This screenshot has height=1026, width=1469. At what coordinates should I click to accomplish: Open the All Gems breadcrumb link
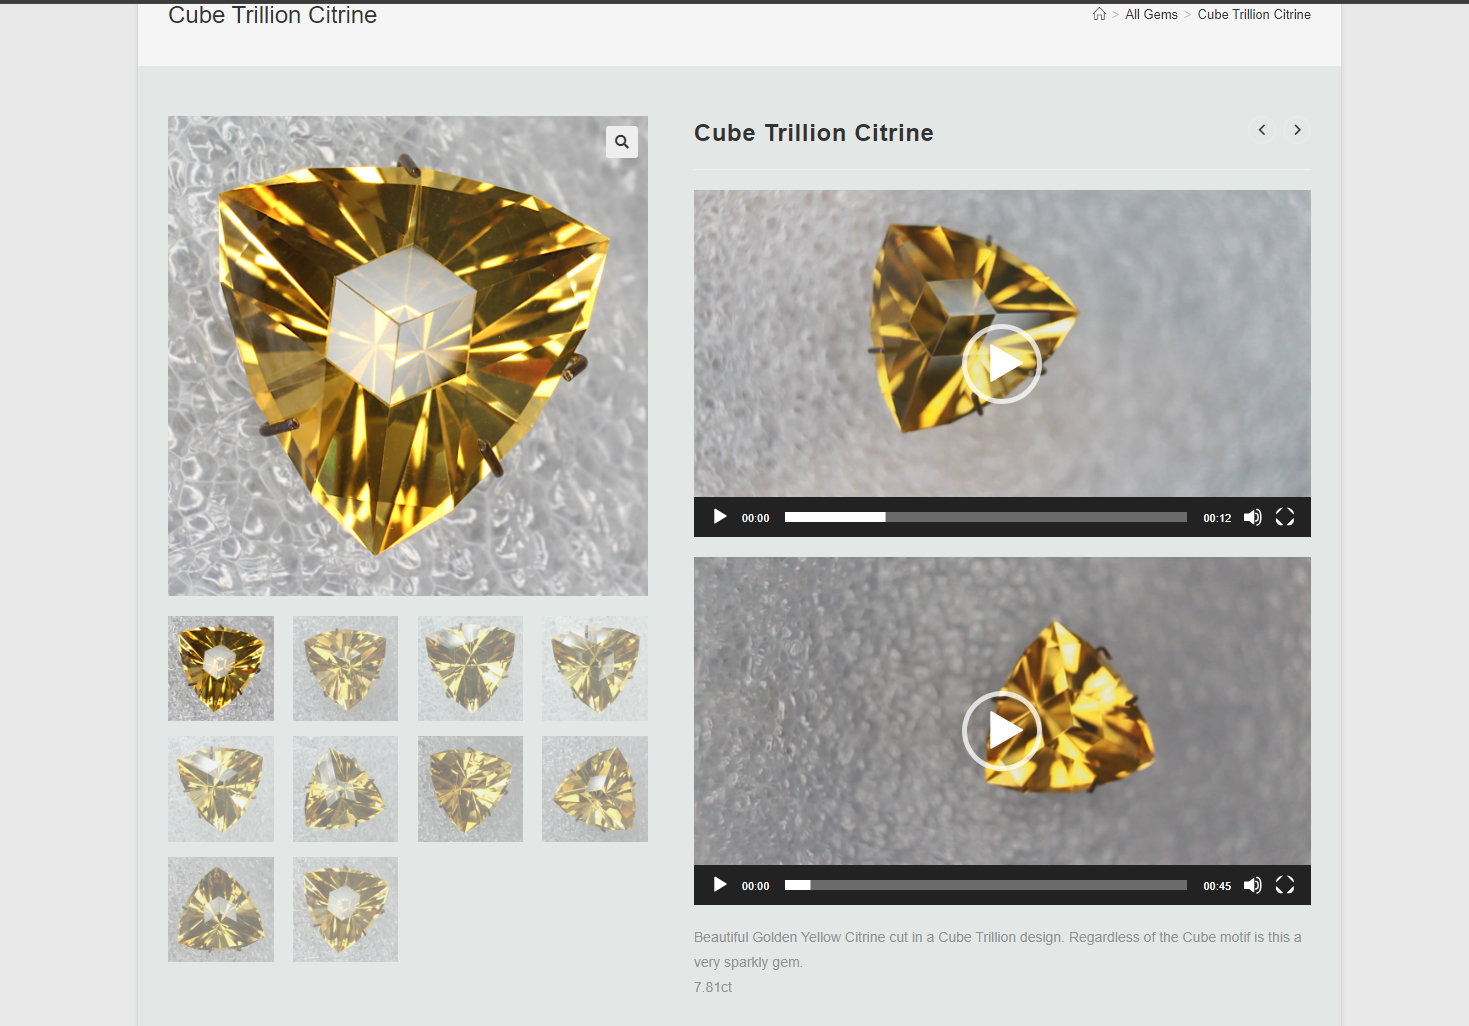(1151, 14)
